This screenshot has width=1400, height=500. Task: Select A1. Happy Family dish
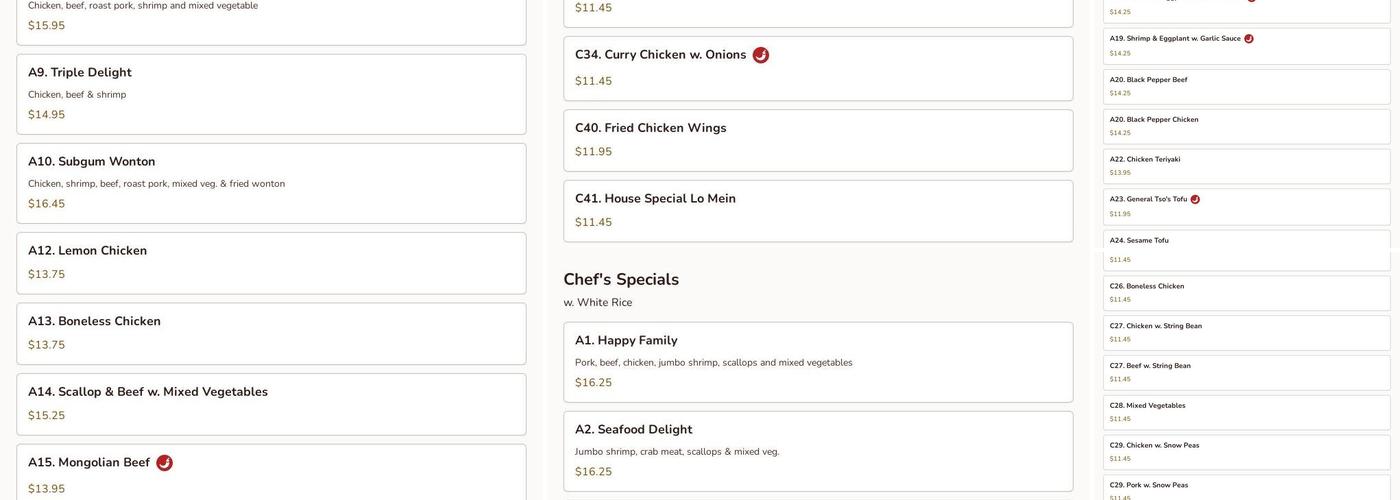(x=818, y=362)
